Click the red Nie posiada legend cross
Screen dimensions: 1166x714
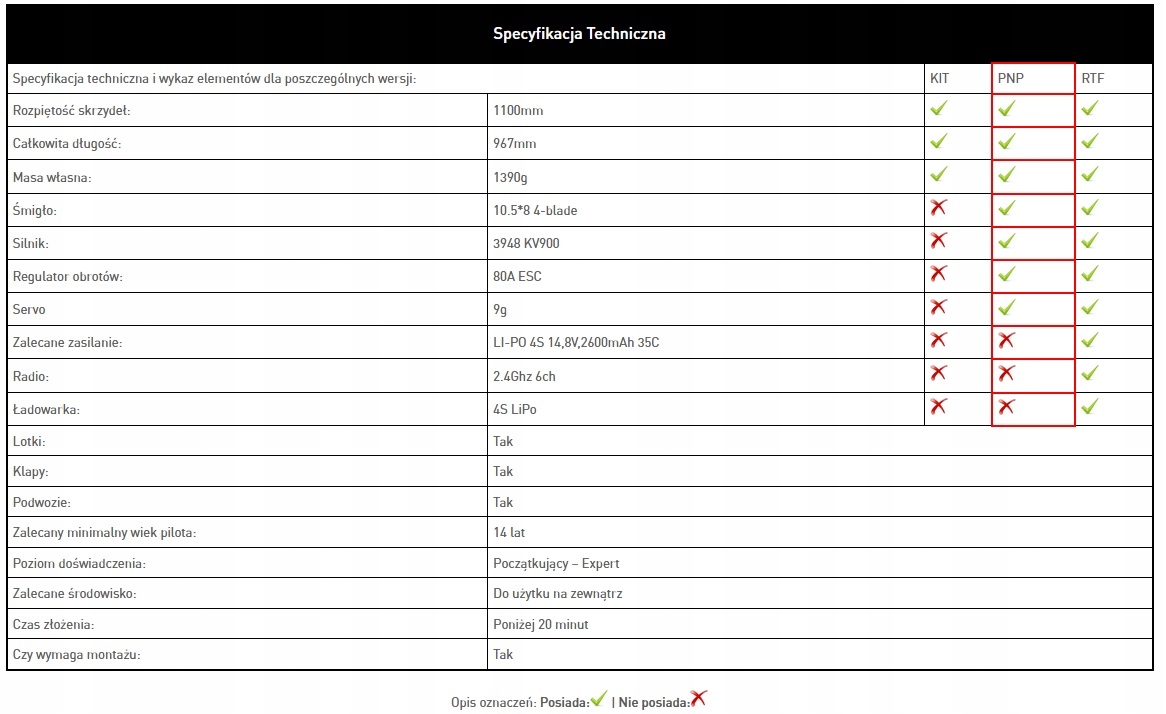tap(698, 699)
